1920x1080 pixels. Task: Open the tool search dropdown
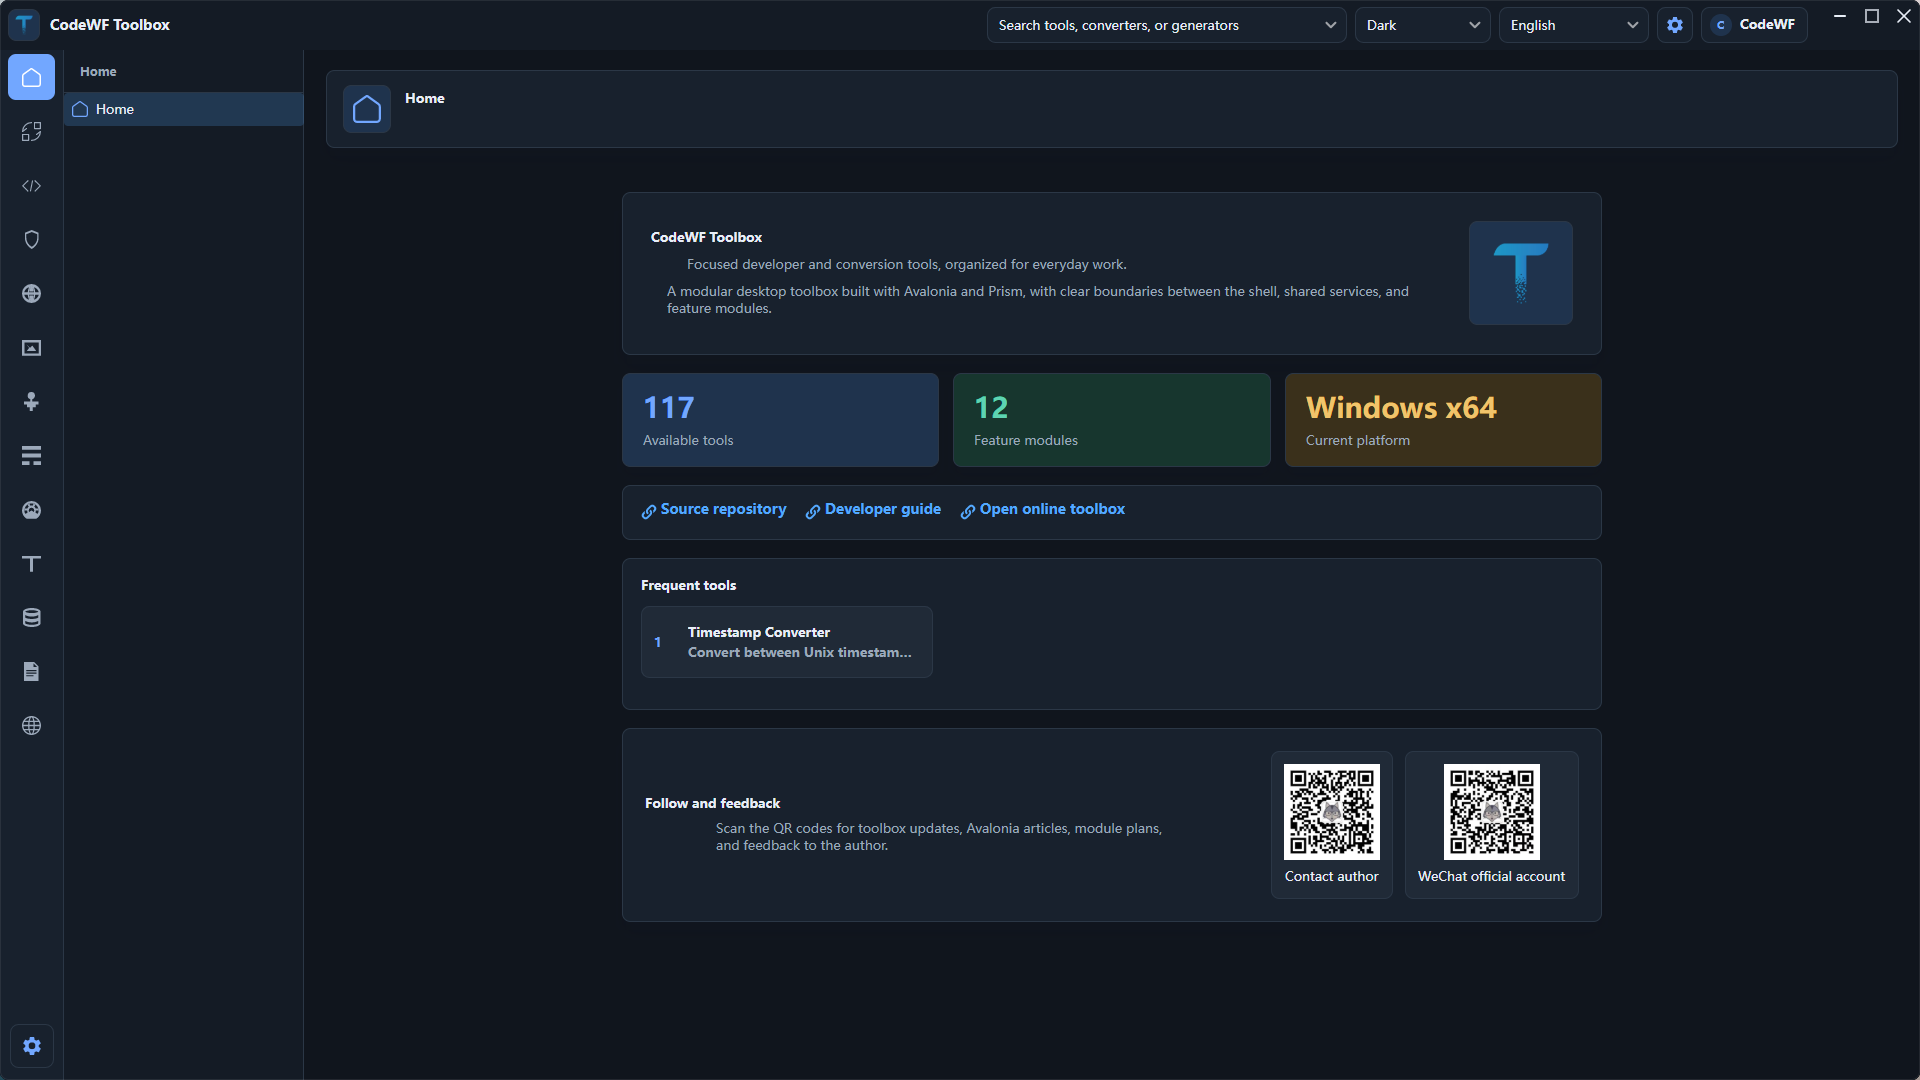tap(1166, 25)
